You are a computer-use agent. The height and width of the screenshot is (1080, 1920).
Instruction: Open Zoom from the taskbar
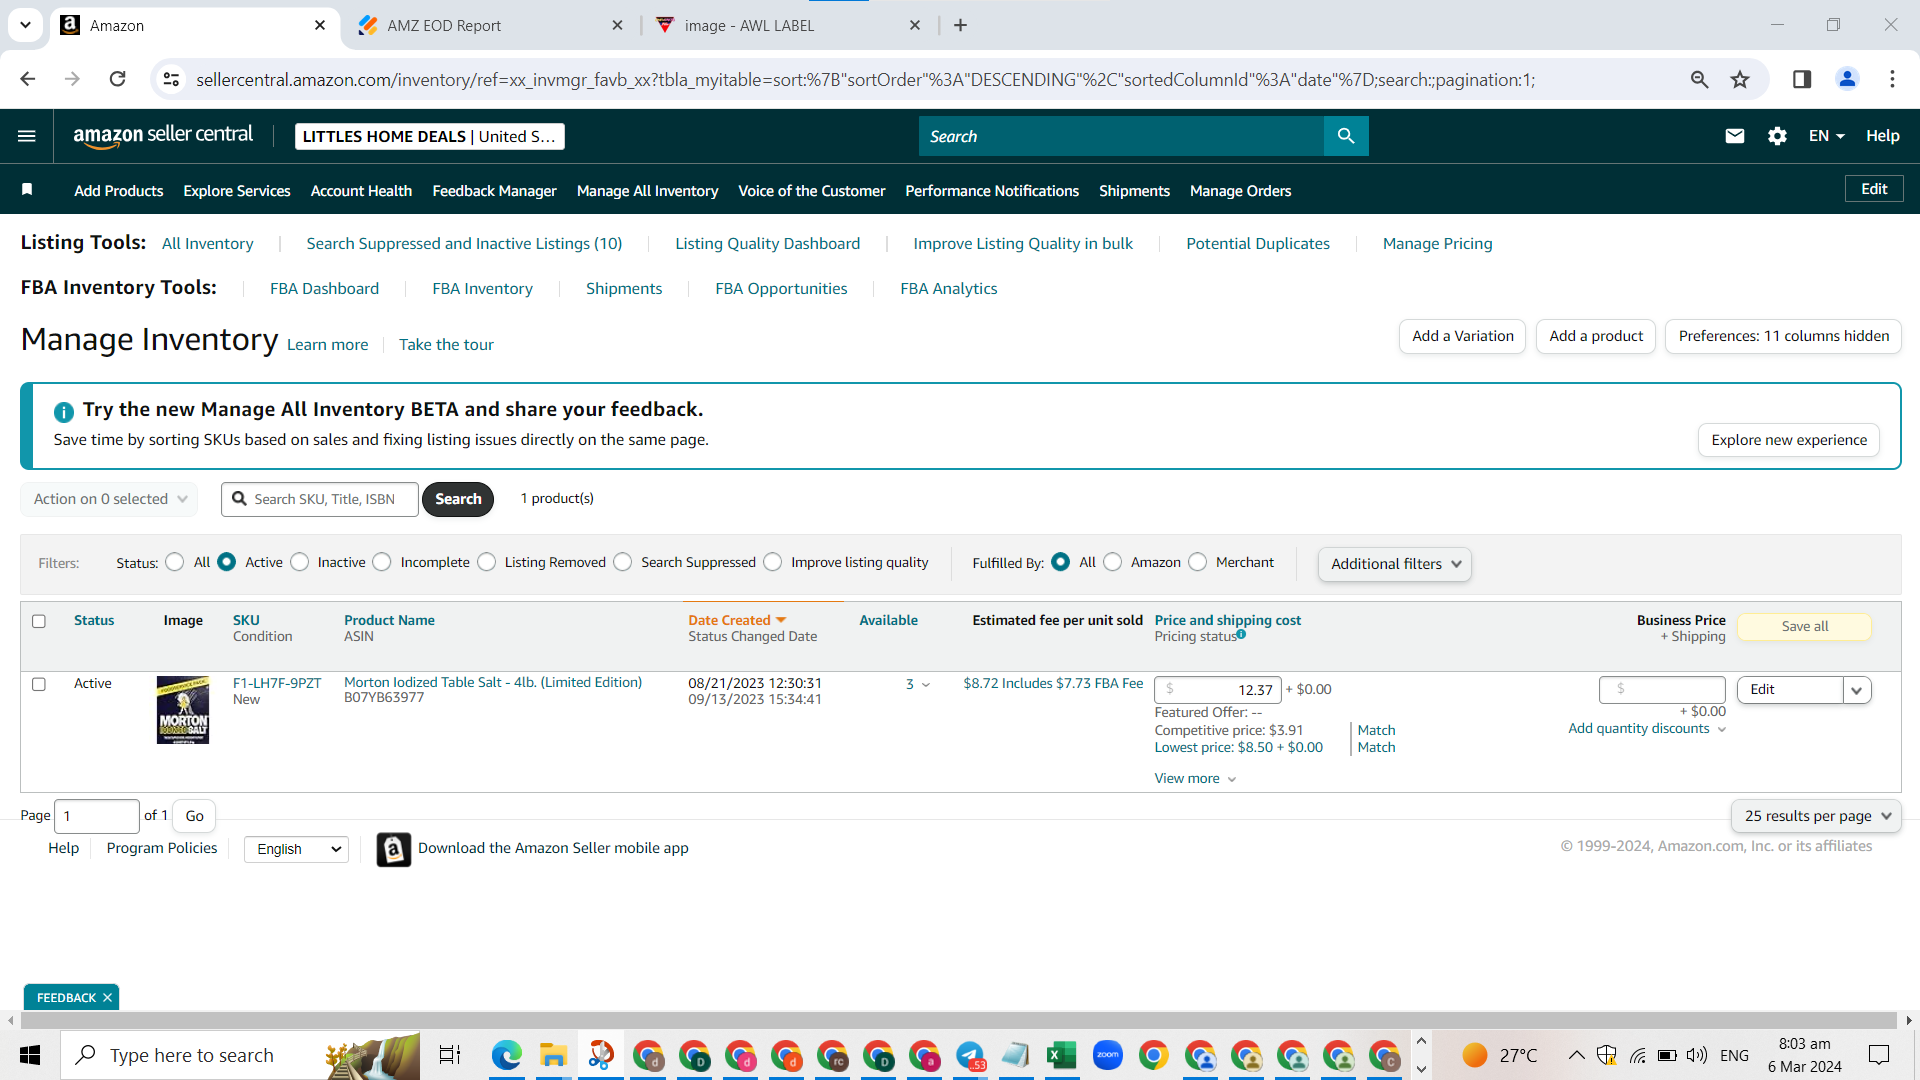tap(1108, 1055)
